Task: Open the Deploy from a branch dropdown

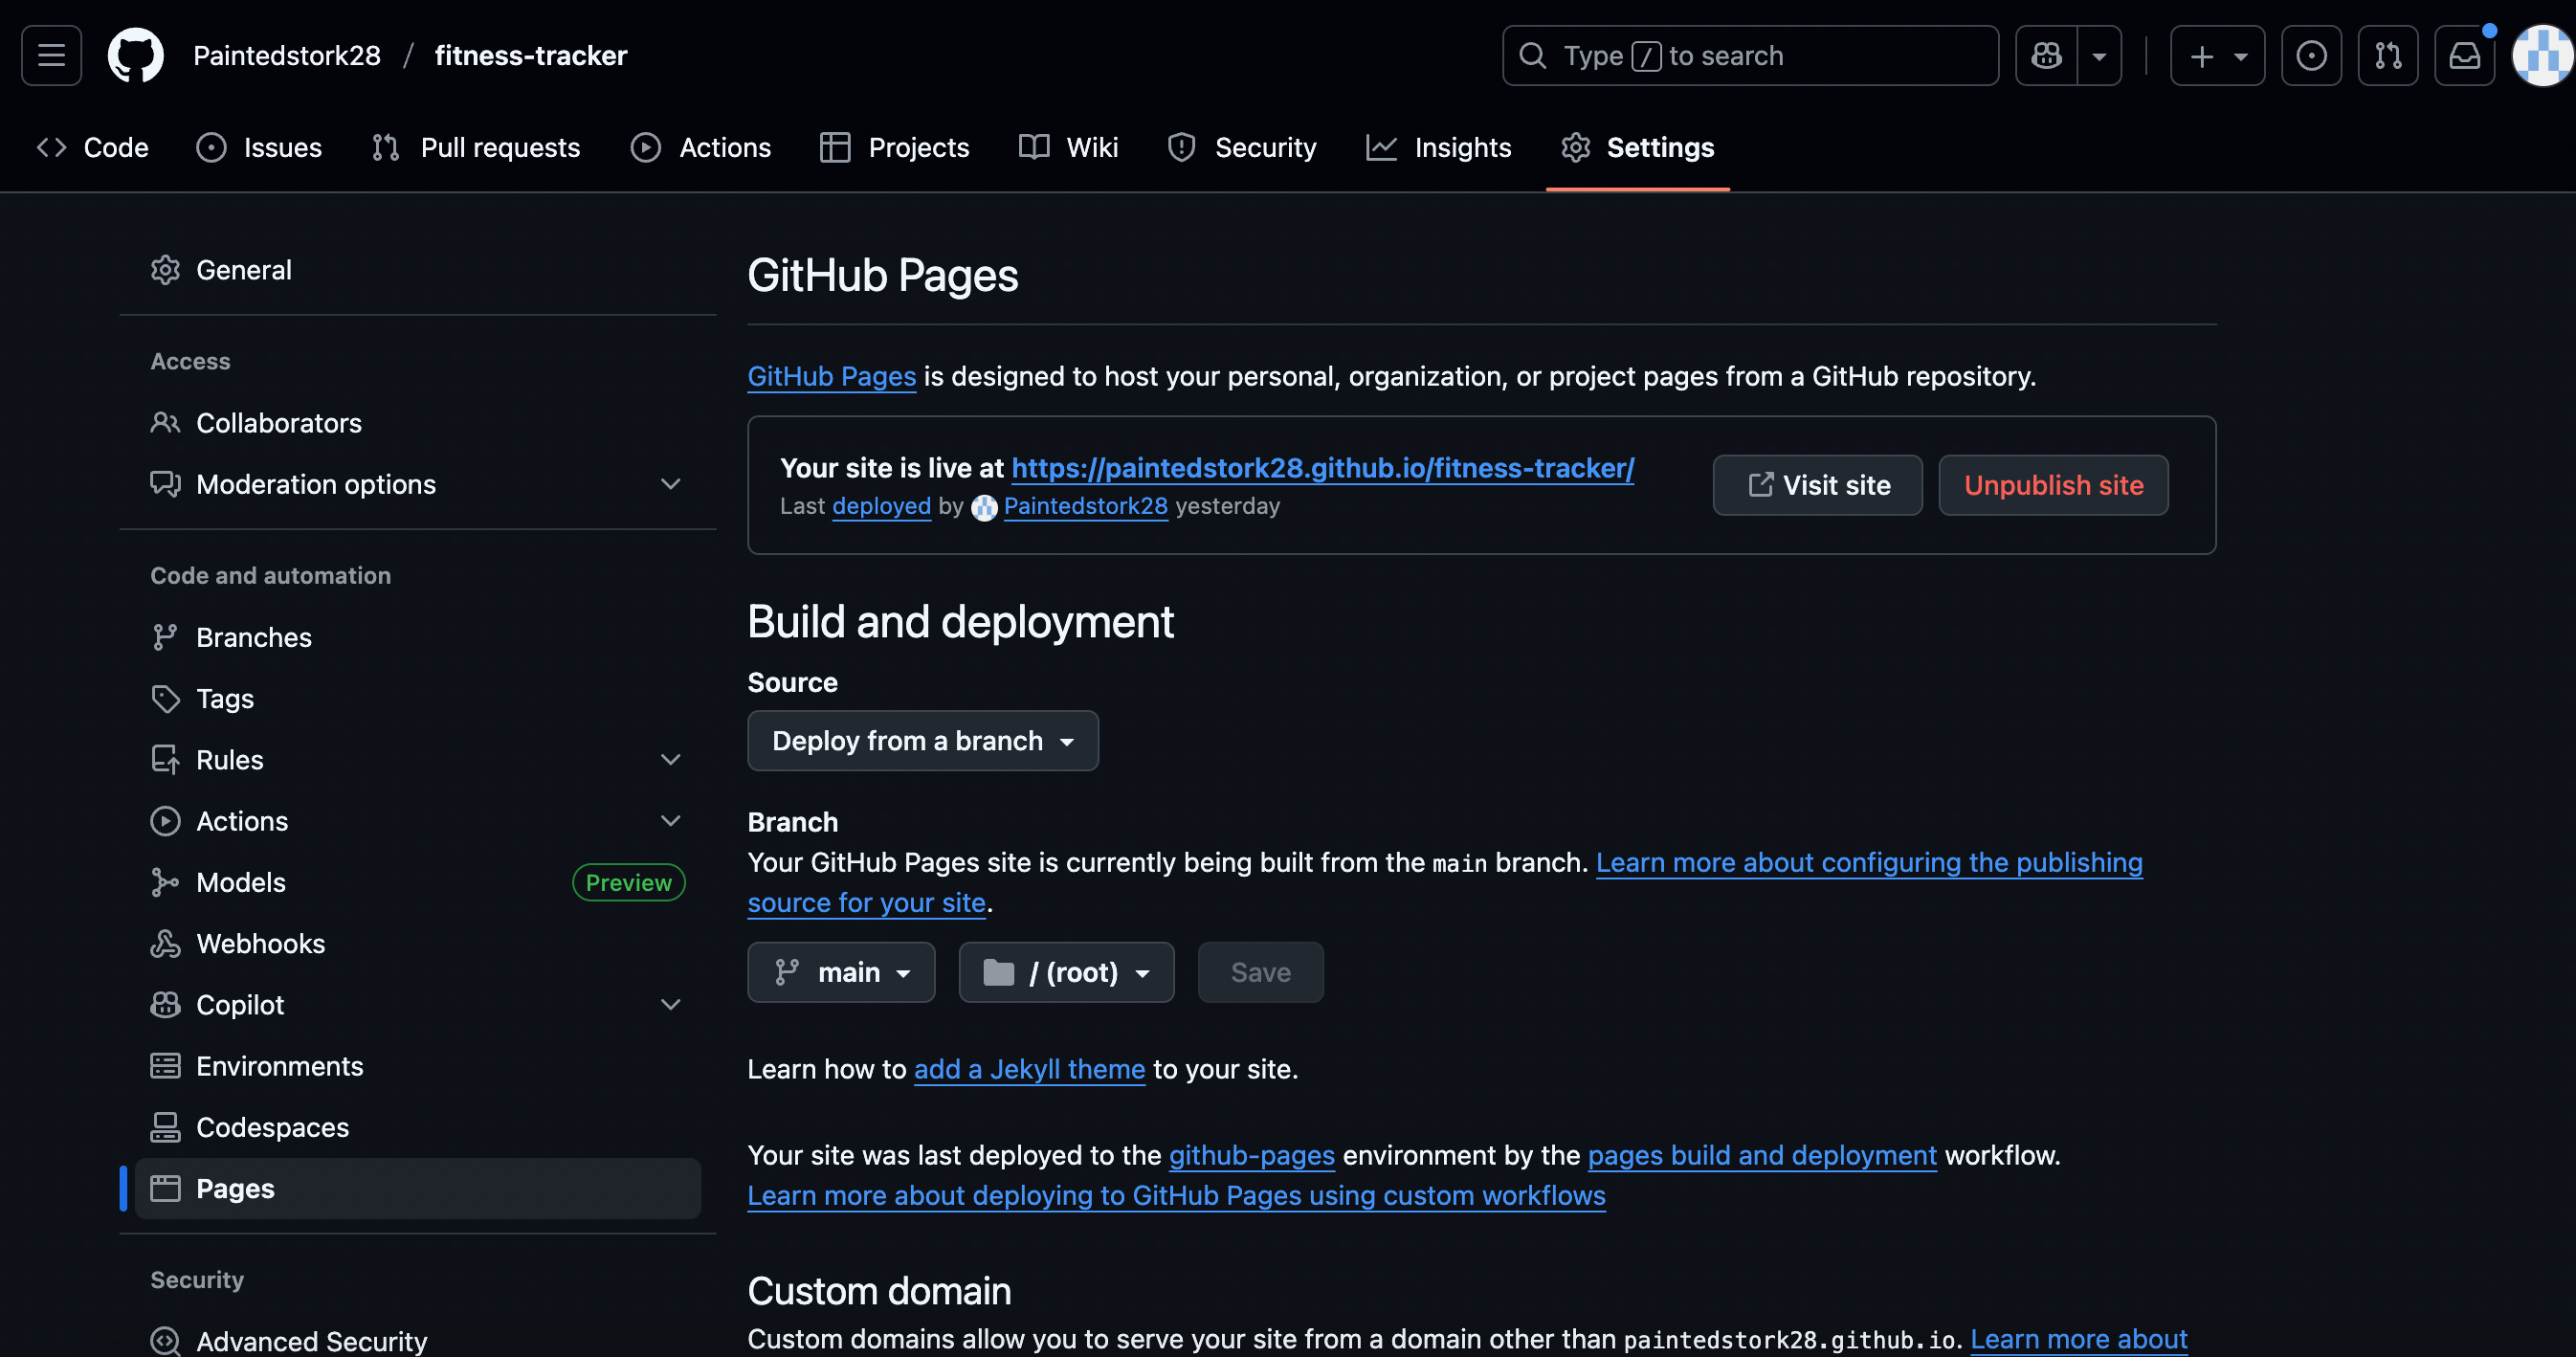Action: 922,741
